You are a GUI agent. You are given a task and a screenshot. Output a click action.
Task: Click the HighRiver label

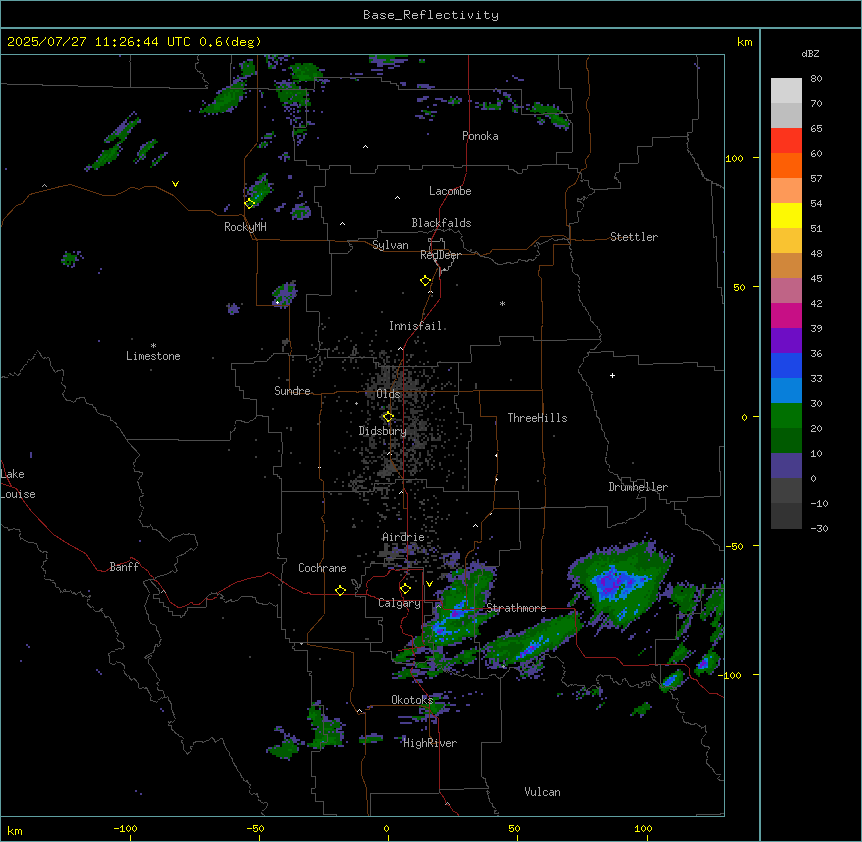pos(430,743)
